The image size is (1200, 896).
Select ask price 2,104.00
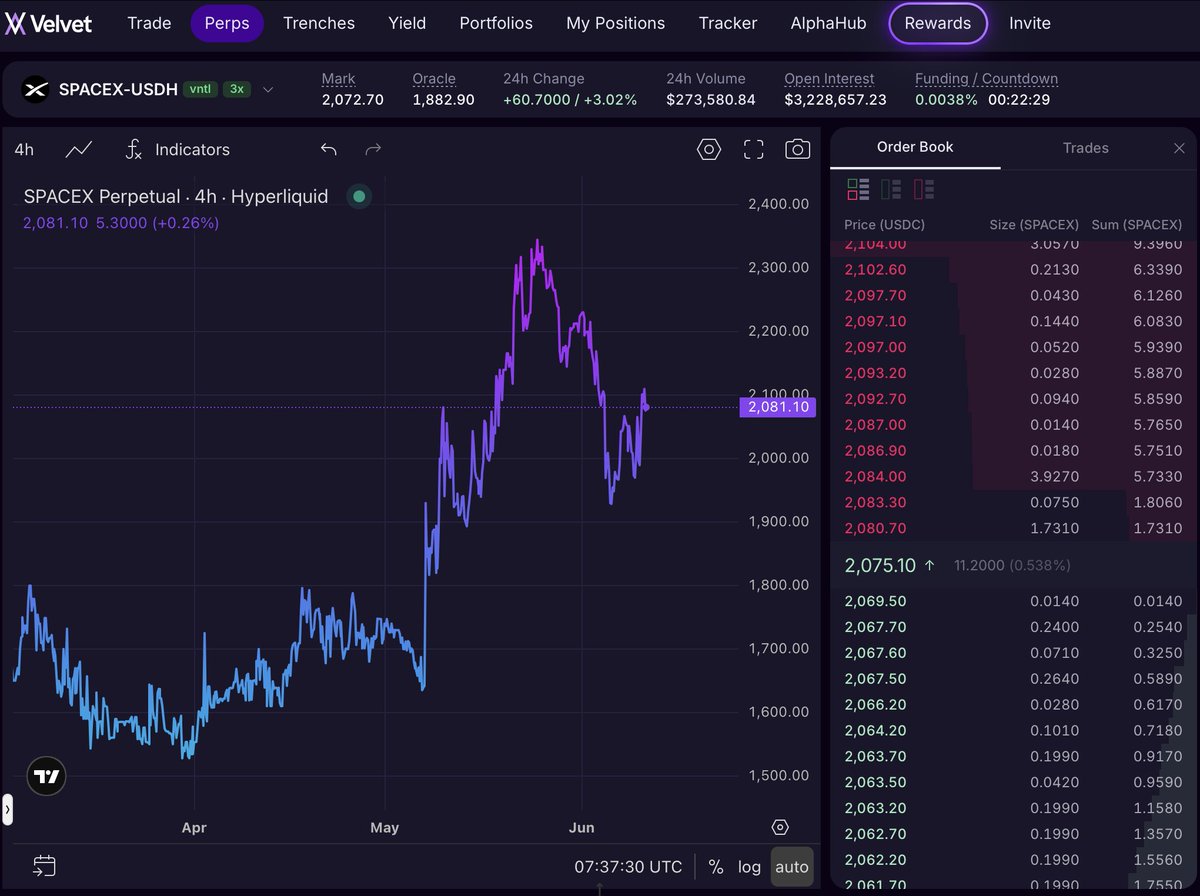[875, 243]
